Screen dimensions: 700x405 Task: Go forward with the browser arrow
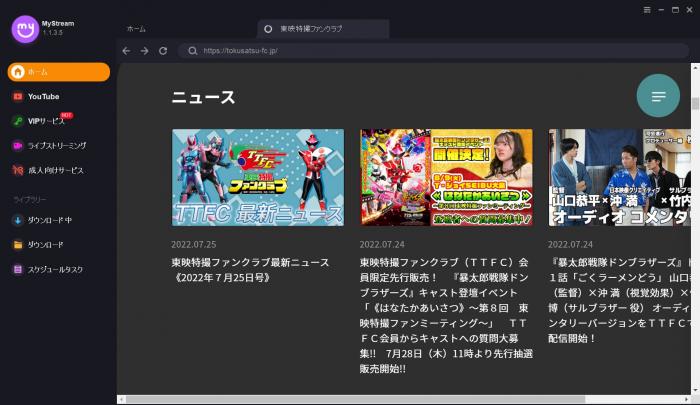pos(144,51)
